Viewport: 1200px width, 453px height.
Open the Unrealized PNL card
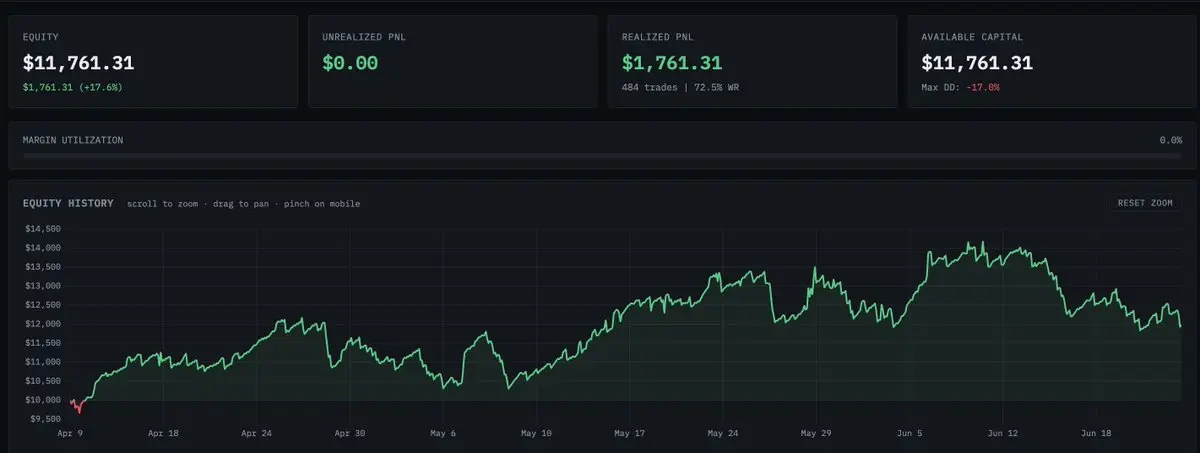click(453, 61)
